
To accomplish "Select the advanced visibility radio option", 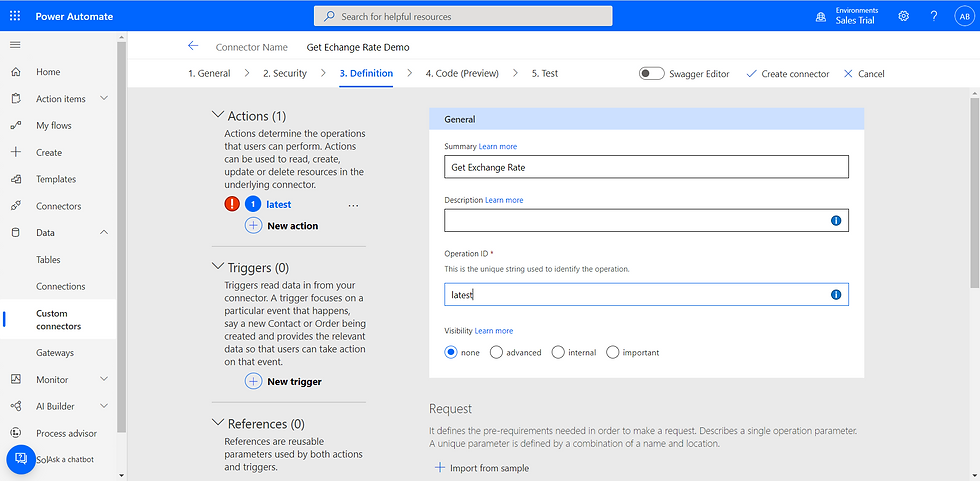I will point(497,352).
